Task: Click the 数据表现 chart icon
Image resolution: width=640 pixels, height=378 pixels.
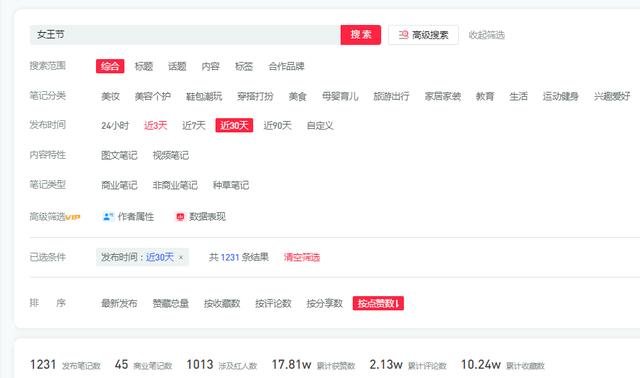Action: [x=180, y=217]
